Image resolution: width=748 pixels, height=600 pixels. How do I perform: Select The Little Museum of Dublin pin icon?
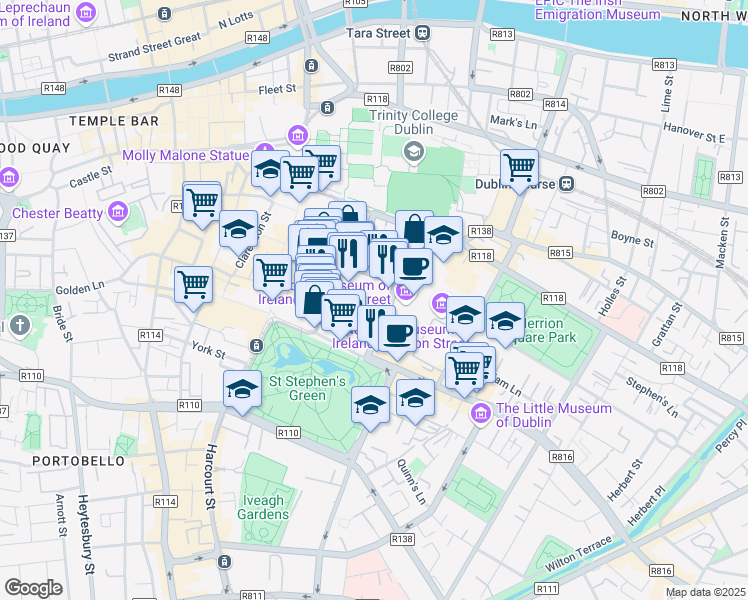(x=480, y=414)
